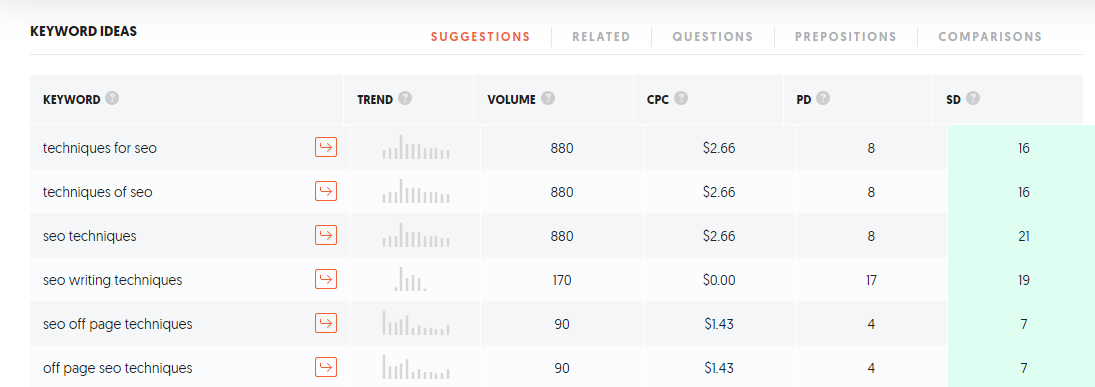Switch to the Related tab
The image size is (1095, 387).
[601, 37]
